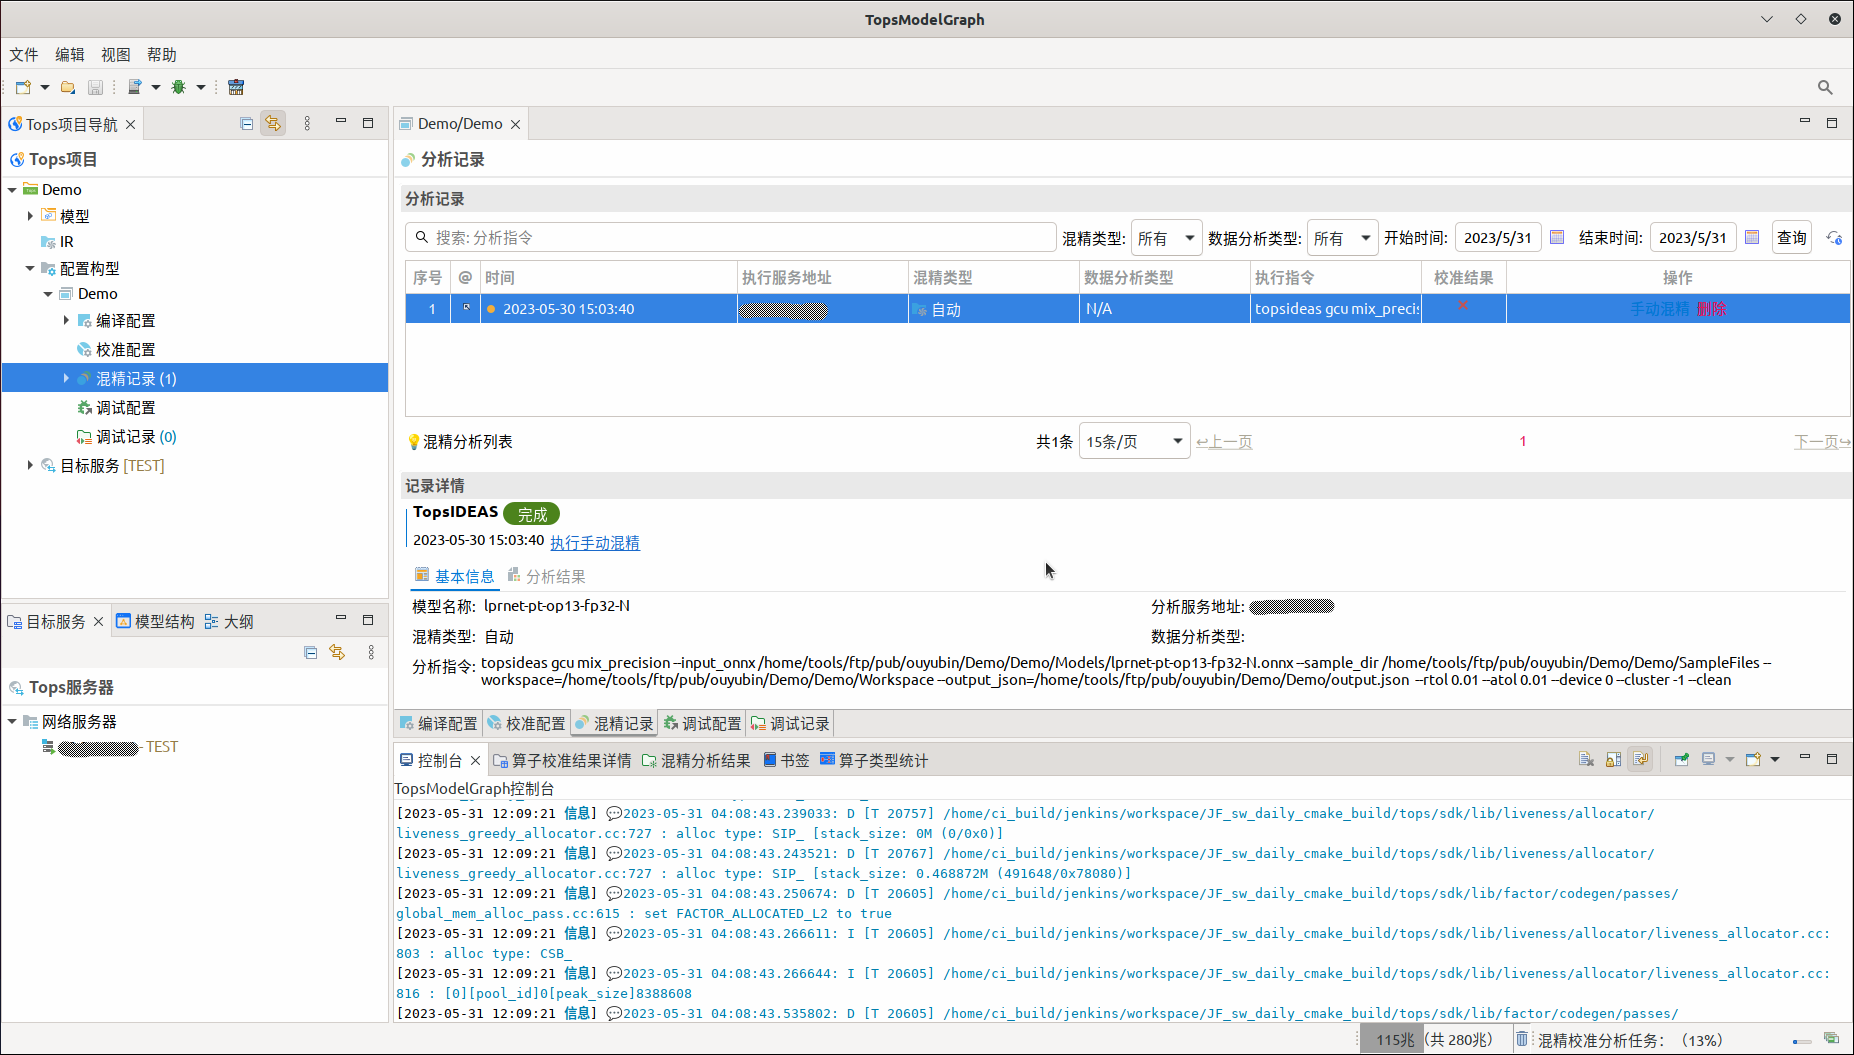Click progress view icon in status bar
Screen dimensions: 1854x1055
click(x=1831, y=1040)
